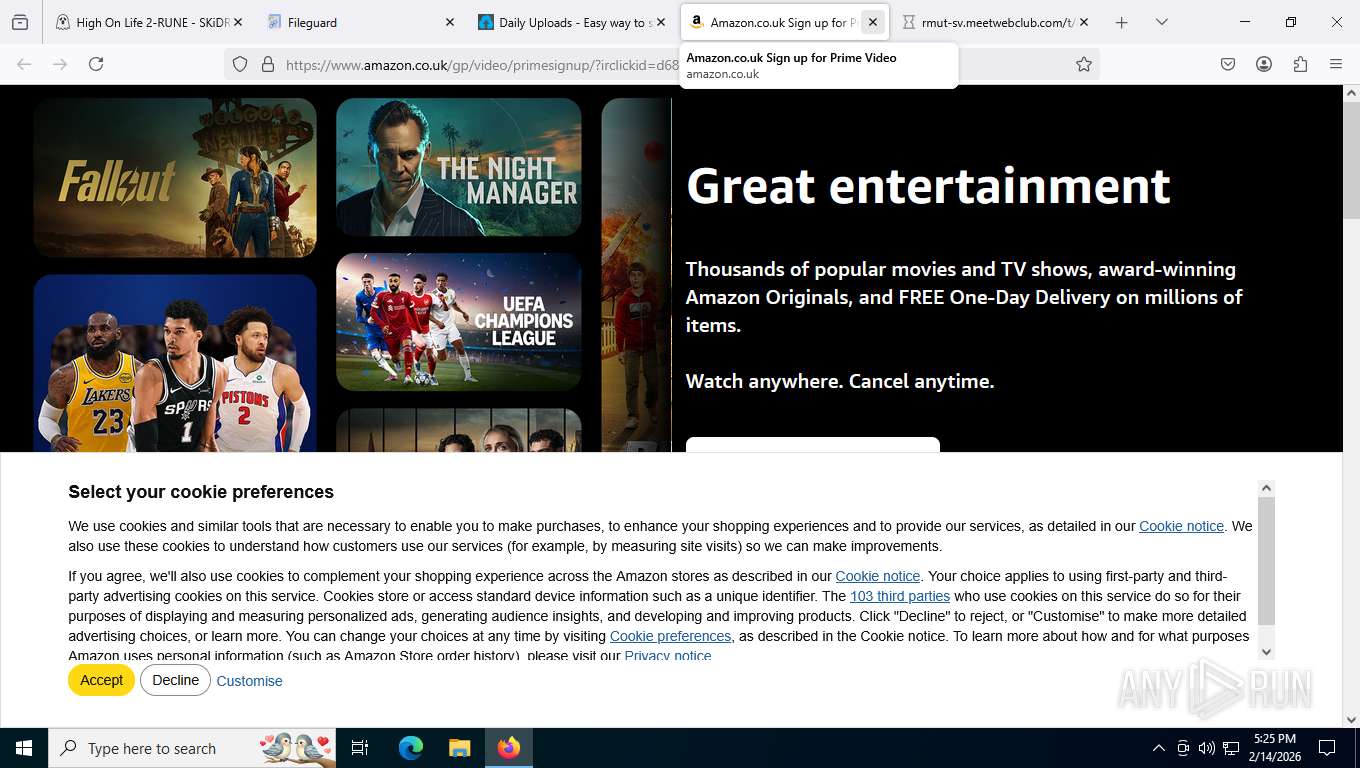Open second Cookie notice link after 'described in our'
Screen dimensions: 1360x768
pos(877,576)
